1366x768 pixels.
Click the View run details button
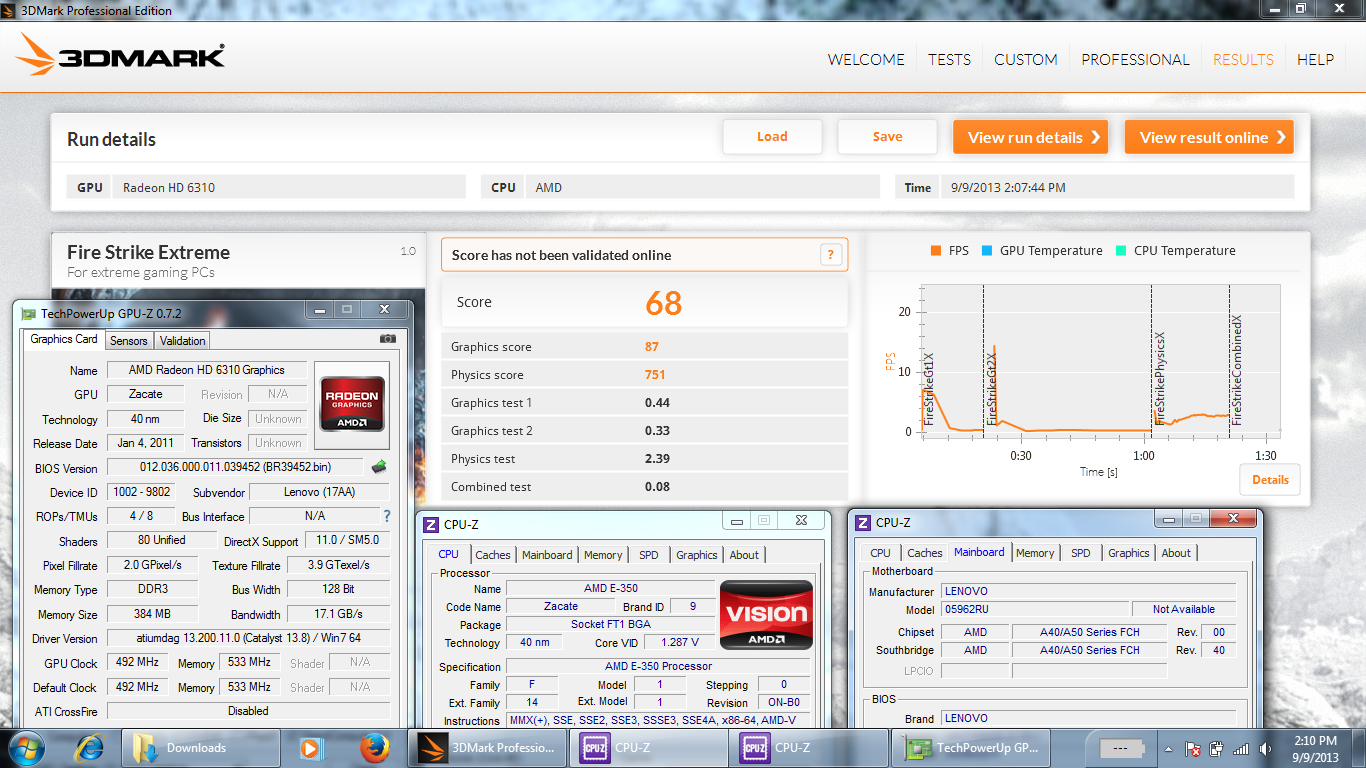click(x=1030, y=137)
